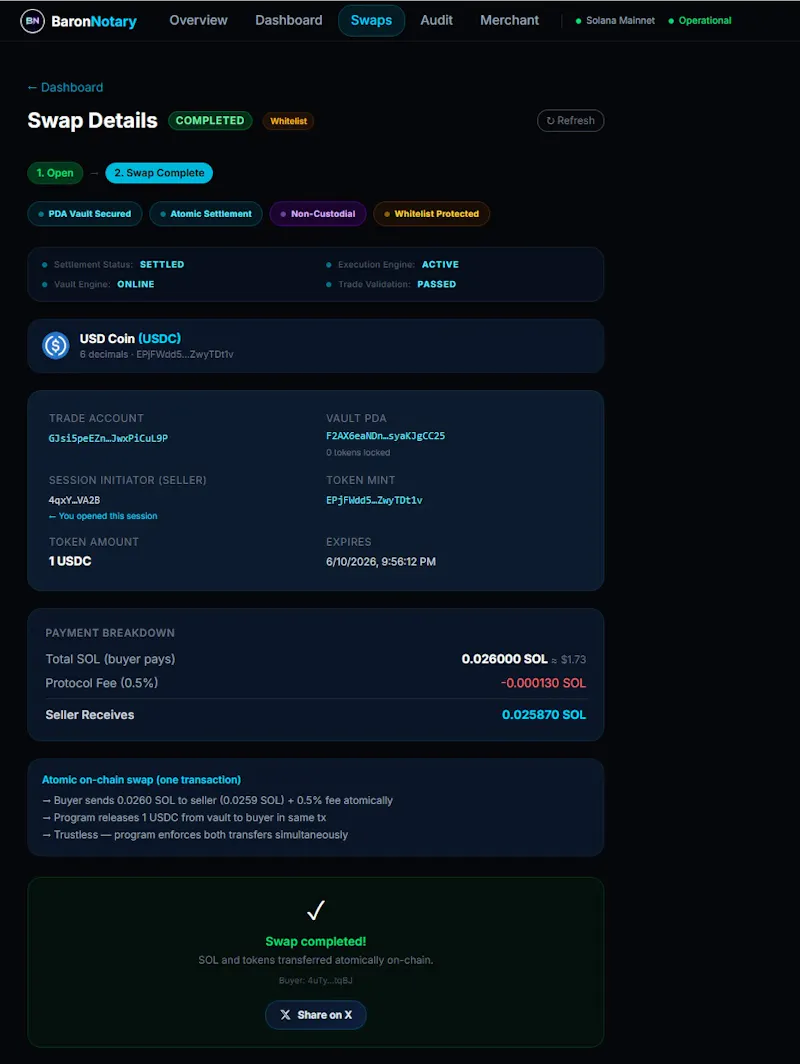Select the Swaps tab
Screen dimensions: 800x1064
(x=371, y=20)
